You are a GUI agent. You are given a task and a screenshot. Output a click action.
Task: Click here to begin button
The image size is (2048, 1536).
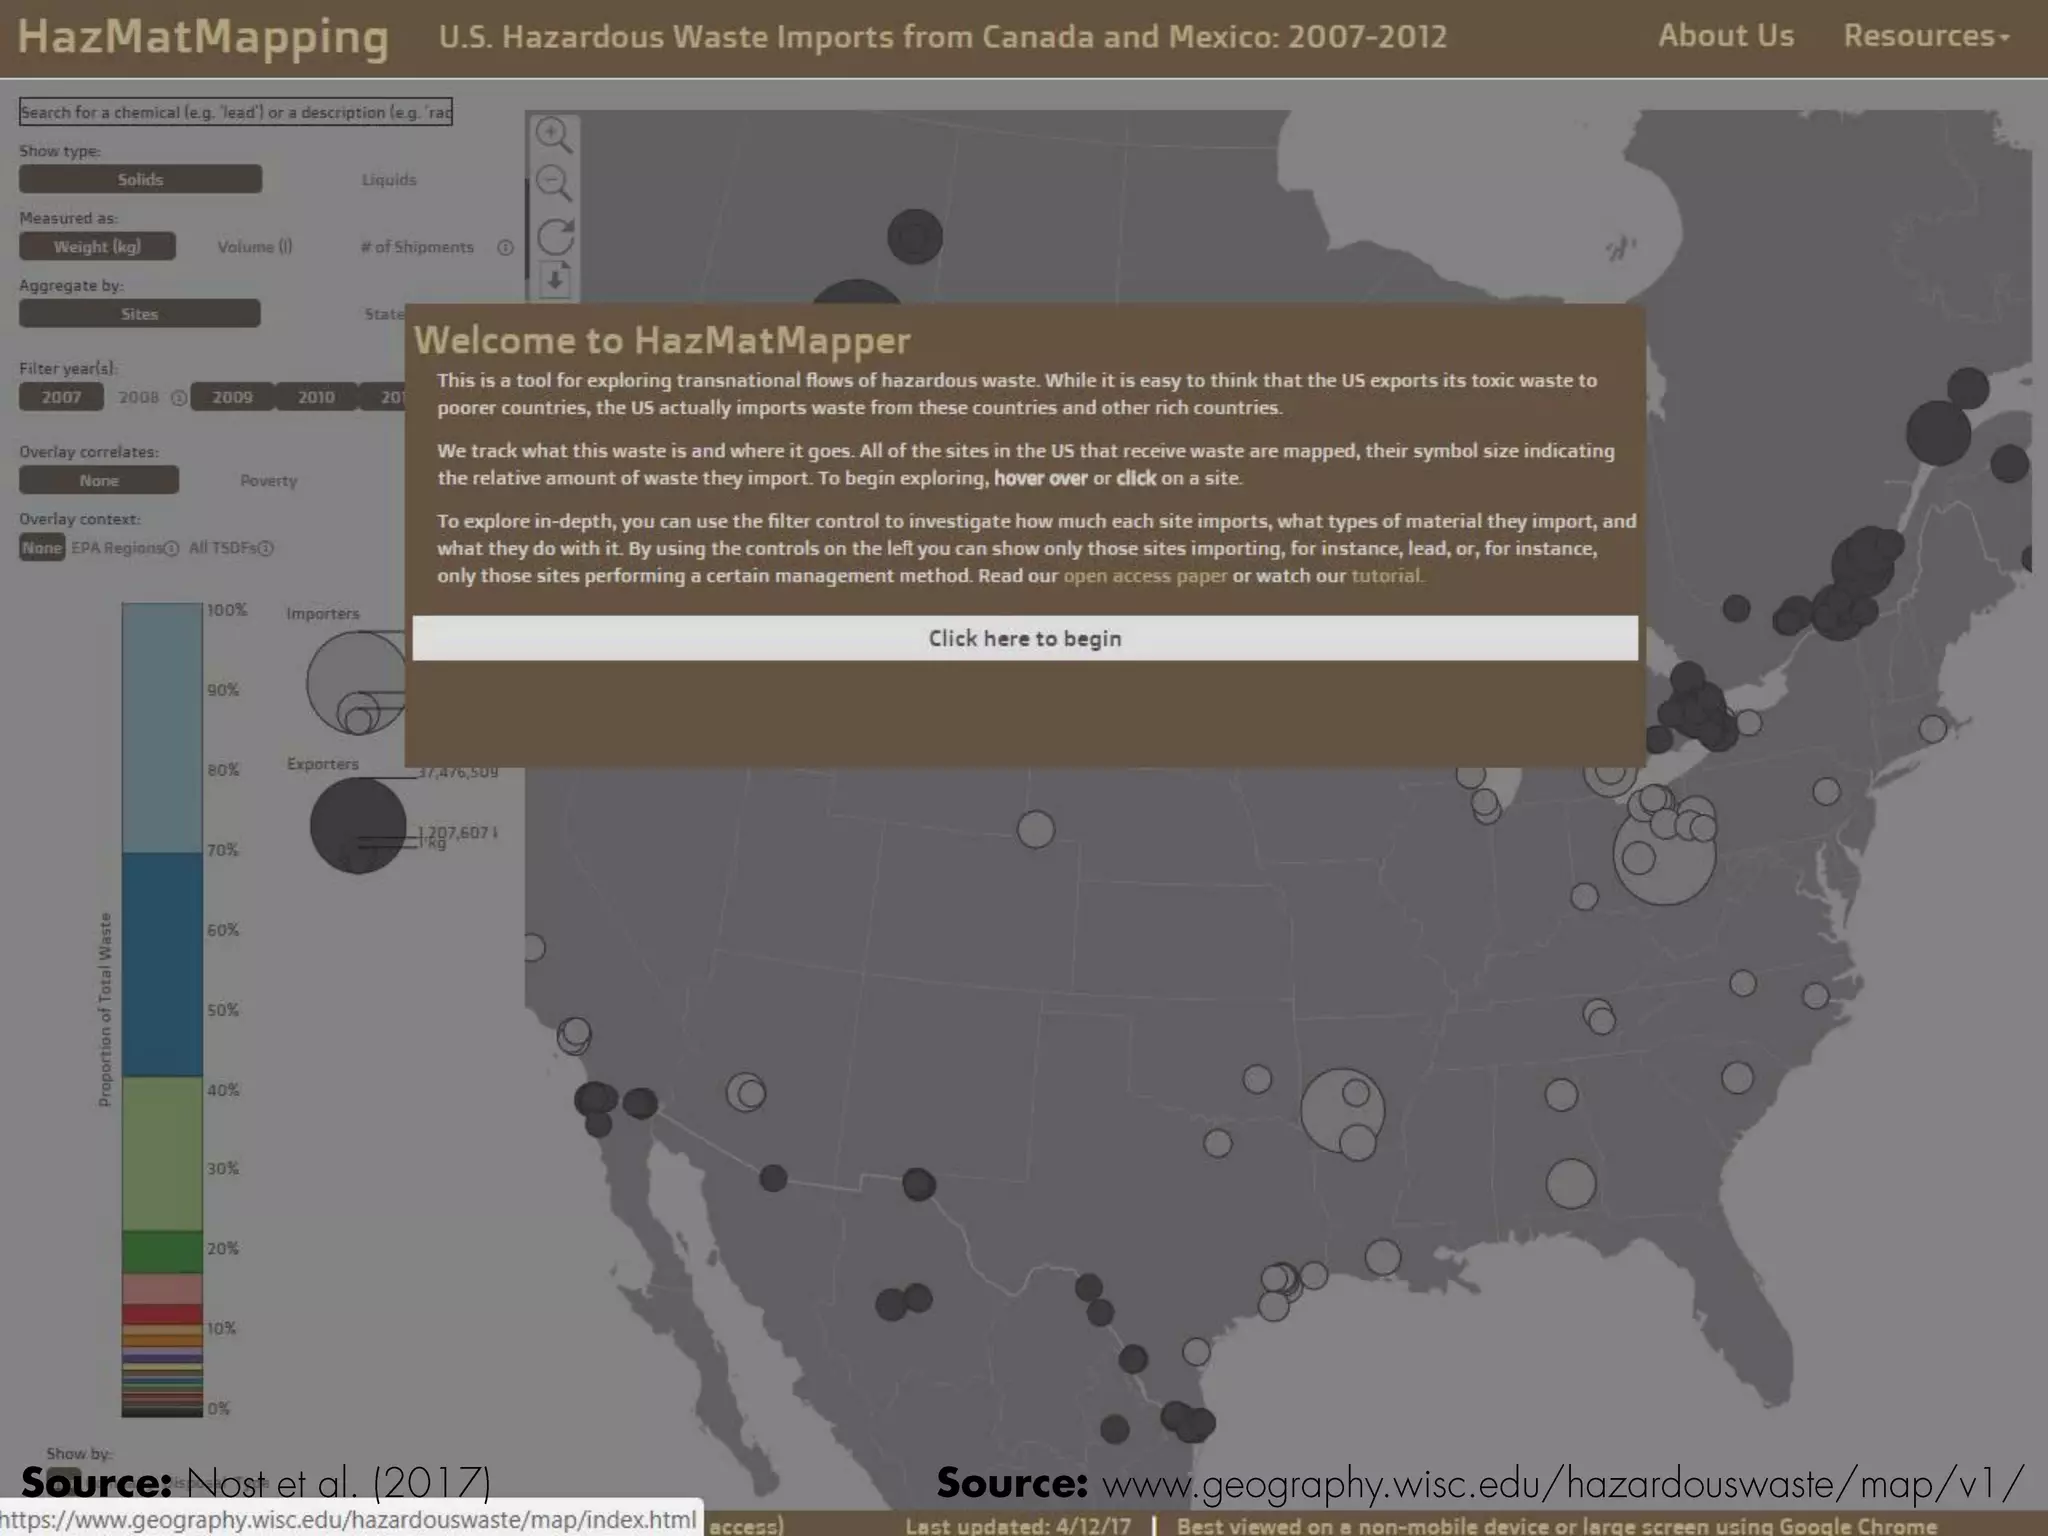[1024, 638]
